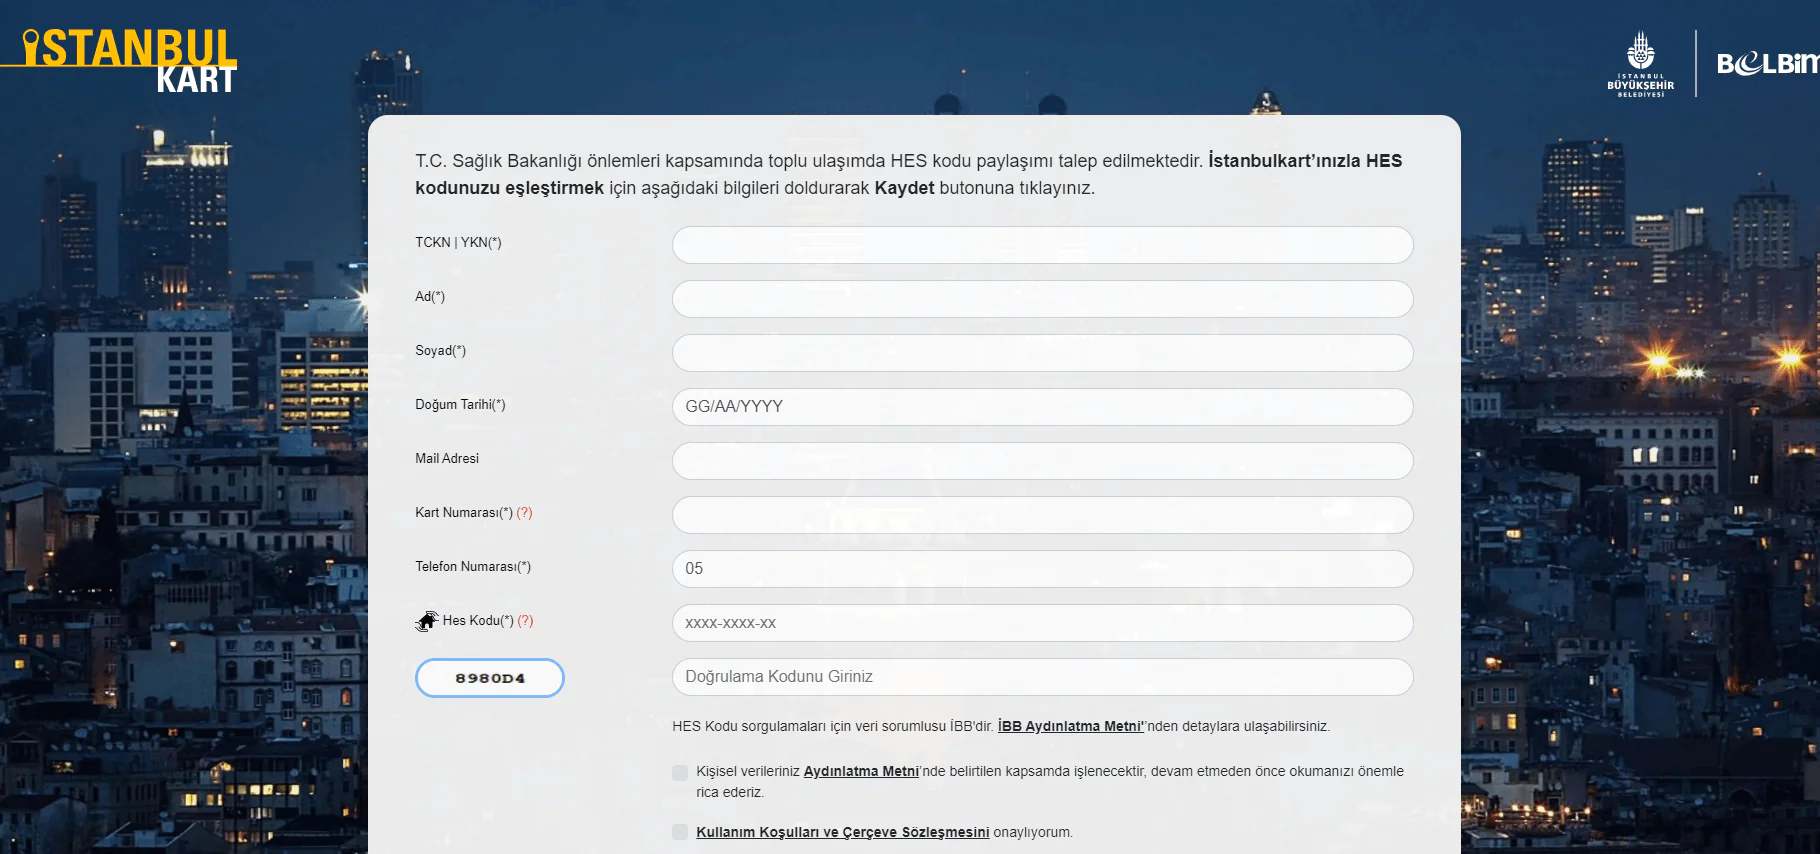Image resolution: width=1820 pixels, height=854 pixels.
Task: Open the Aydınlatma Metni link beside checkbox
Action: pyautogui.click(x=860, y=772)
